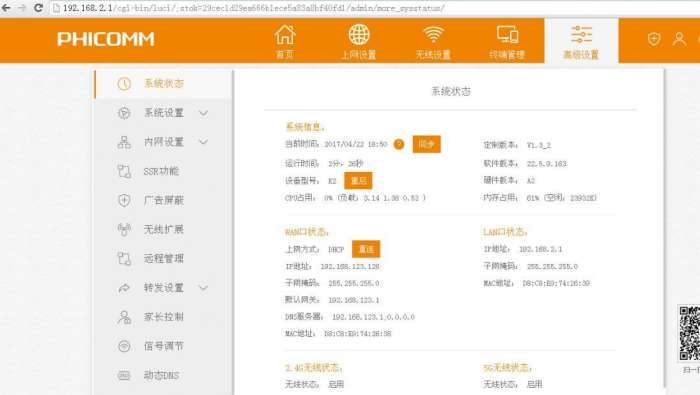Screen dimensions: 700x395
Task: Select the 高级设置 advanced settings tab
Action: click(x=581, y=42)
